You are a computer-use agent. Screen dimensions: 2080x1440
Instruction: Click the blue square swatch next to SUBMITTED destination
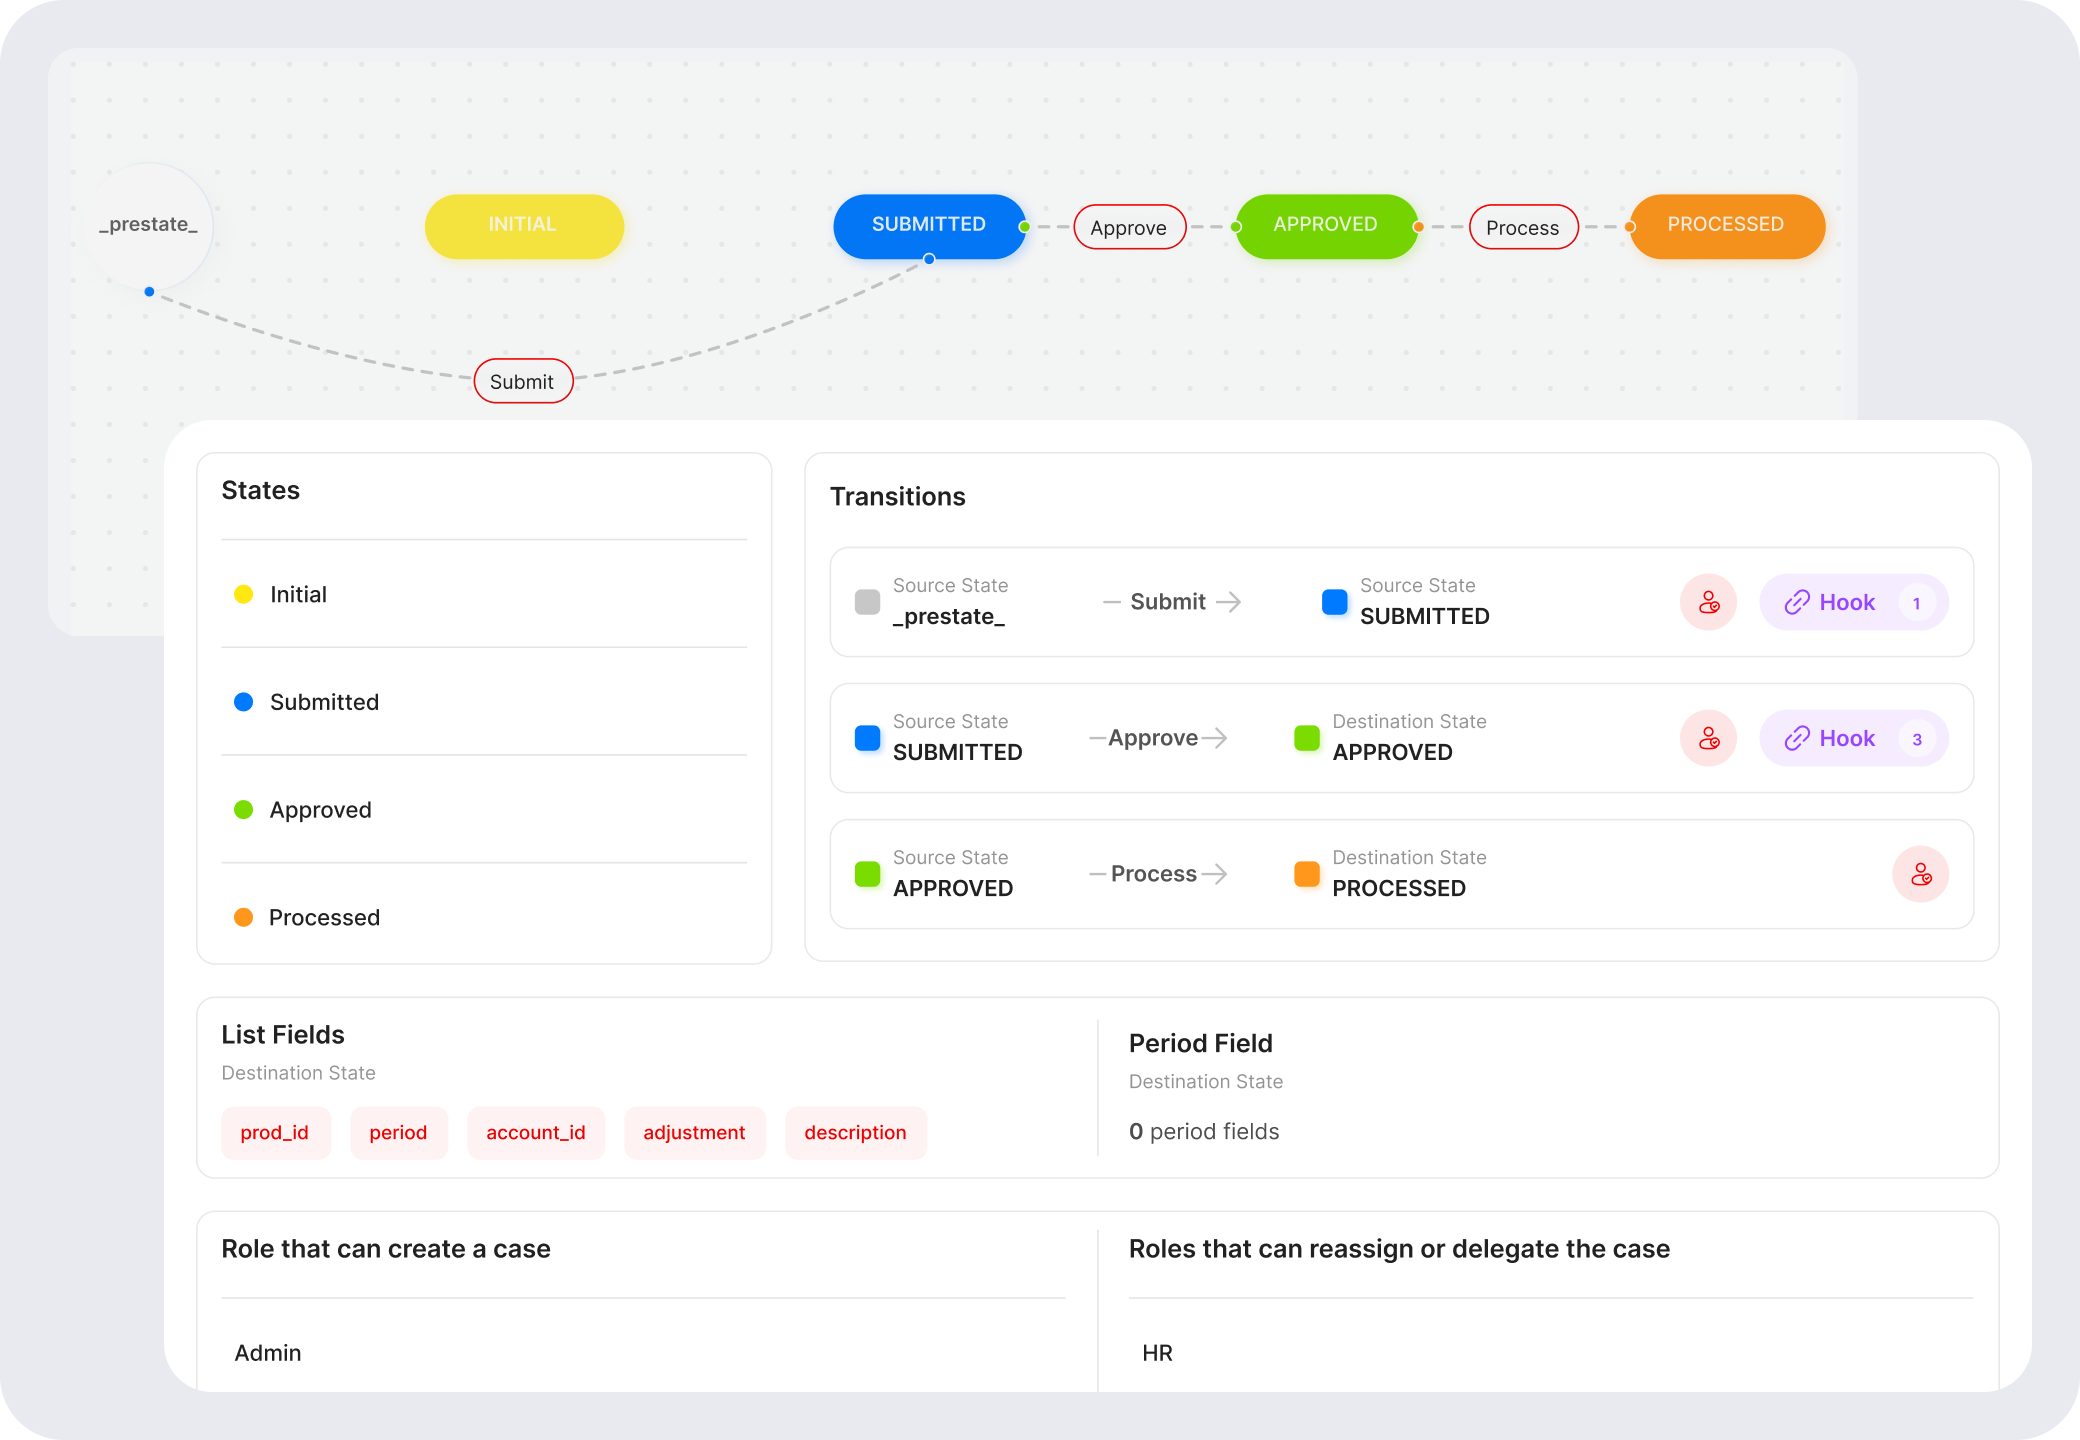tap(1334, 602)
